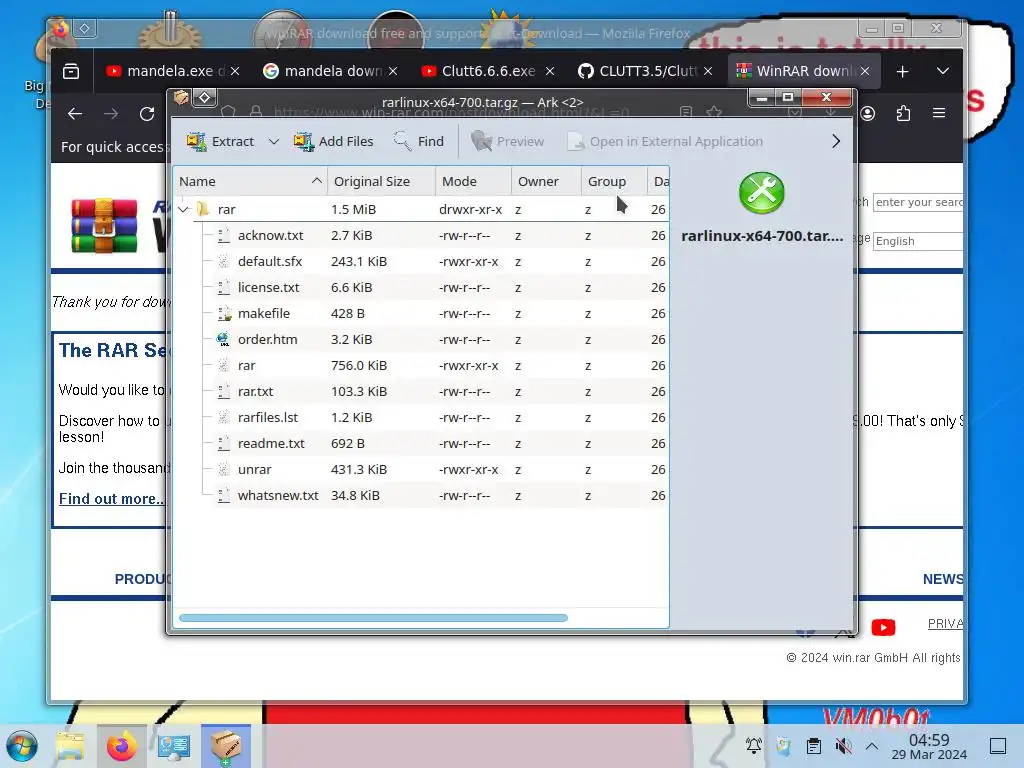Select the rarfiles.lst file icon
Screen dimensions: 1024x768
pyautogui.click(x=223, y=417)
